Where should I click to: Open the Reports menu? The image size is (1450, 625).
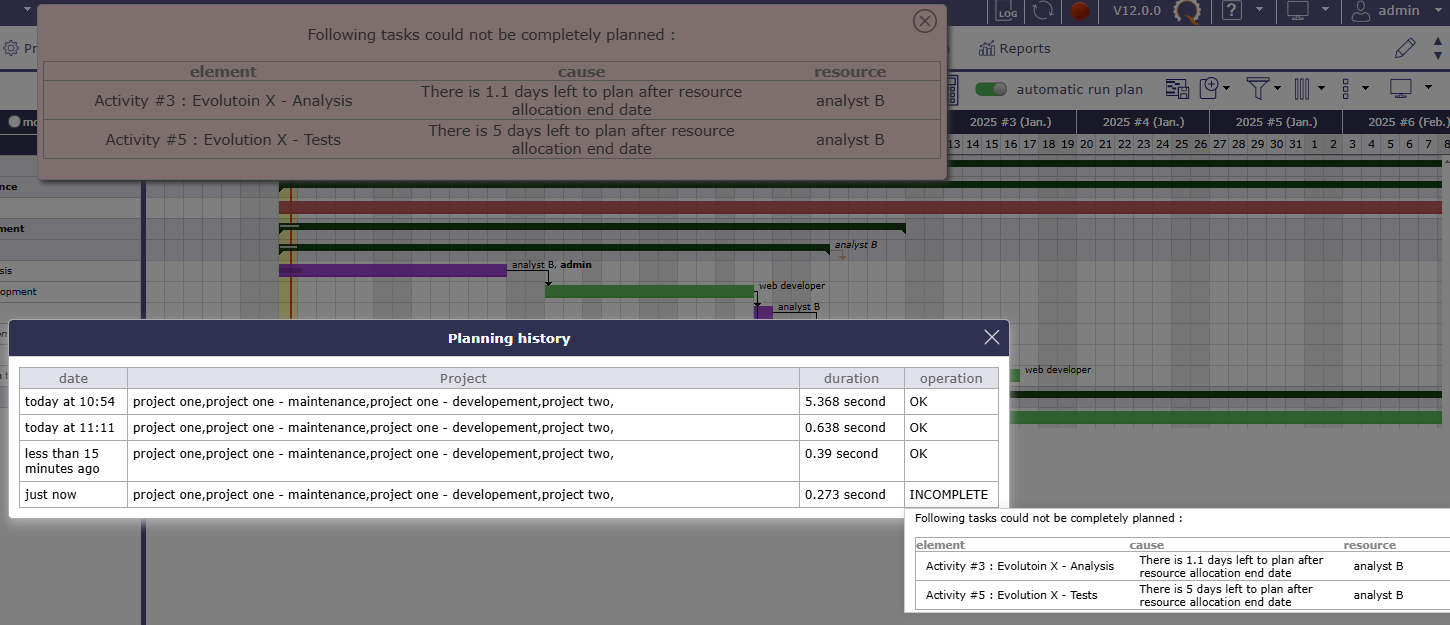pyautogui.click(x=1014, y=48)
